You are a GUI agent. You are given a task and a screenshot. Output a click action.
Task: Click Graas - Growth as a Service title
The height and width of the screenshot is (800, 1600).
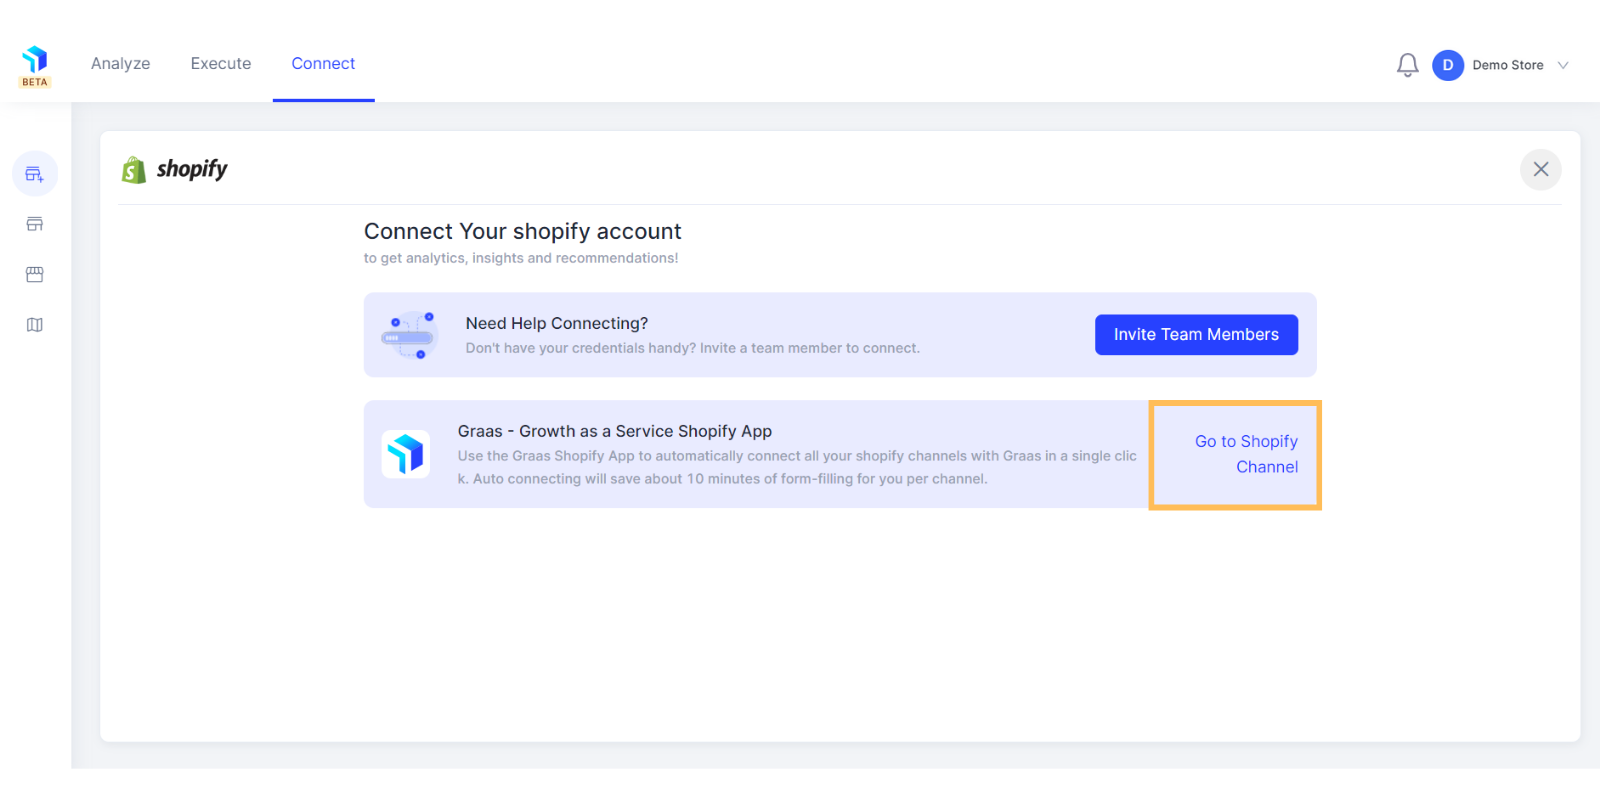pos(614,431)
